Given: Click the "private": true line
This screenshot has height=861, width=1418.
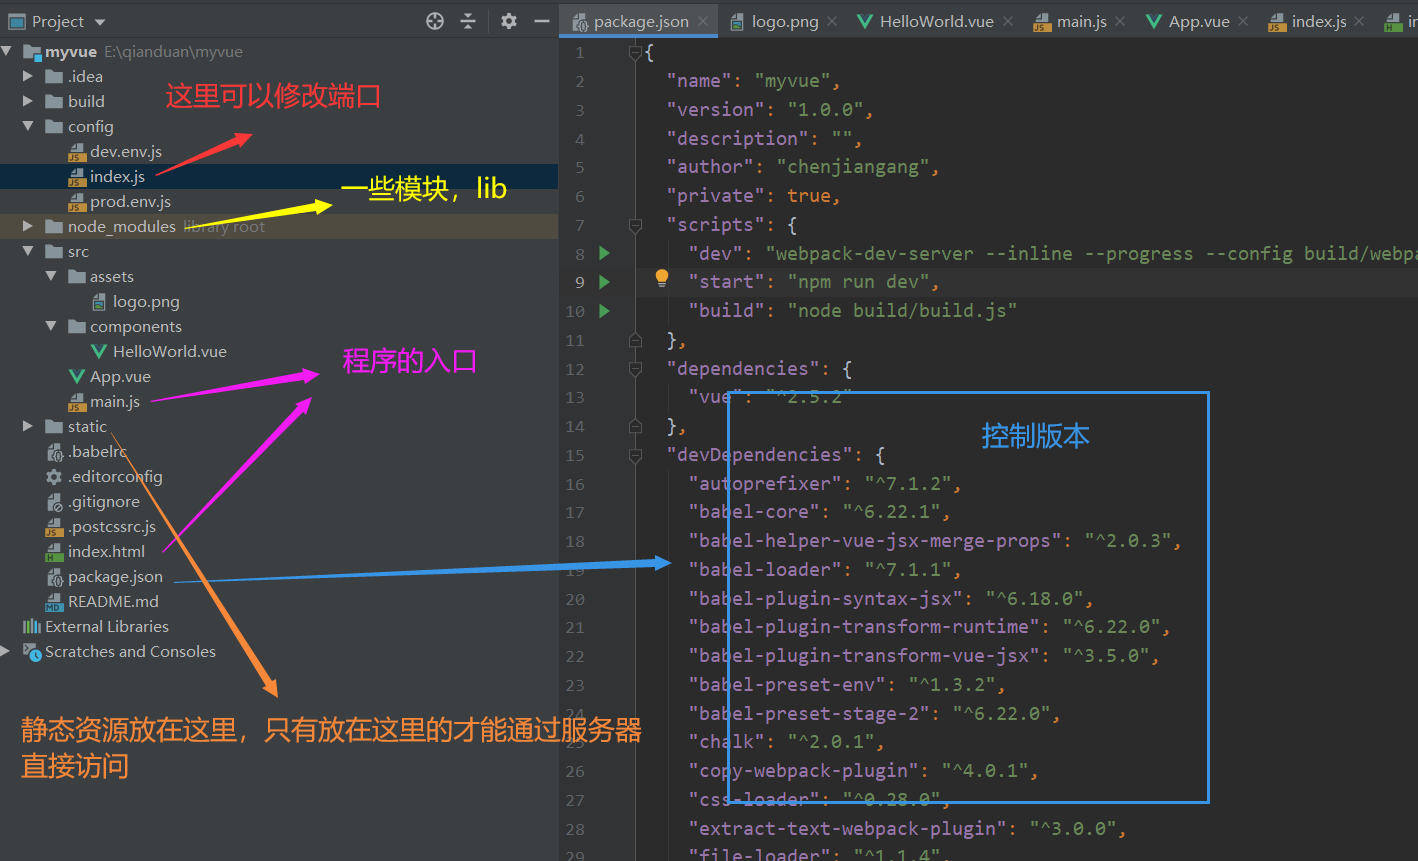Looking at the screenshot, I should [754, 196].
